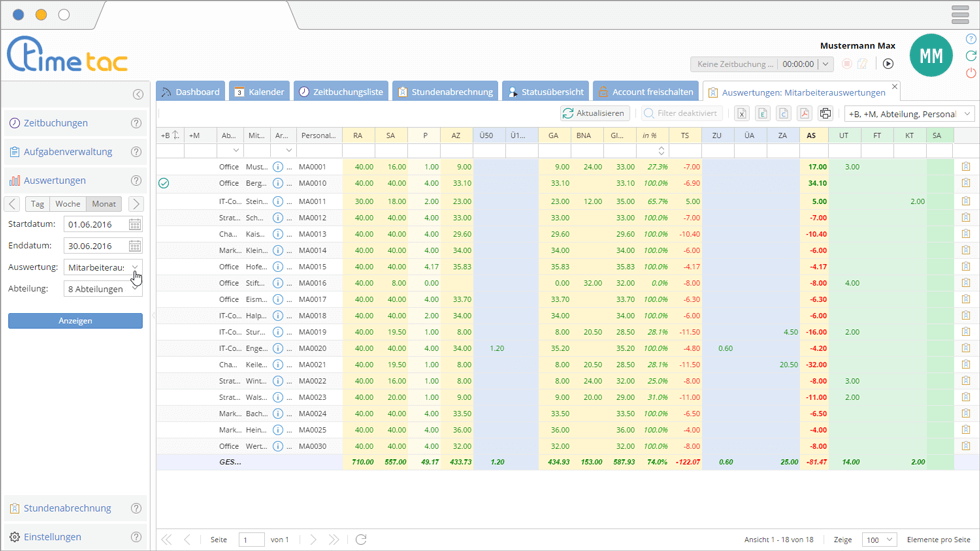Open the Abteilung dropdown

click(103, 289)
